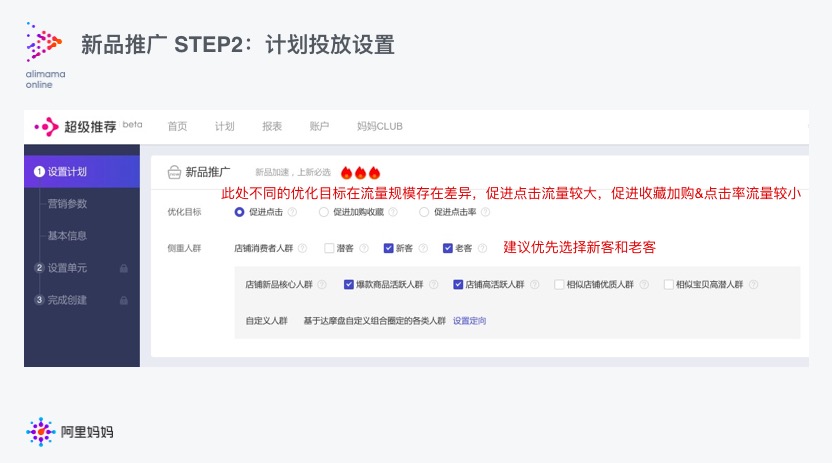
Task: Open help icon next to 相似宝贝高潜人群
Action: [x=753, y=285]
